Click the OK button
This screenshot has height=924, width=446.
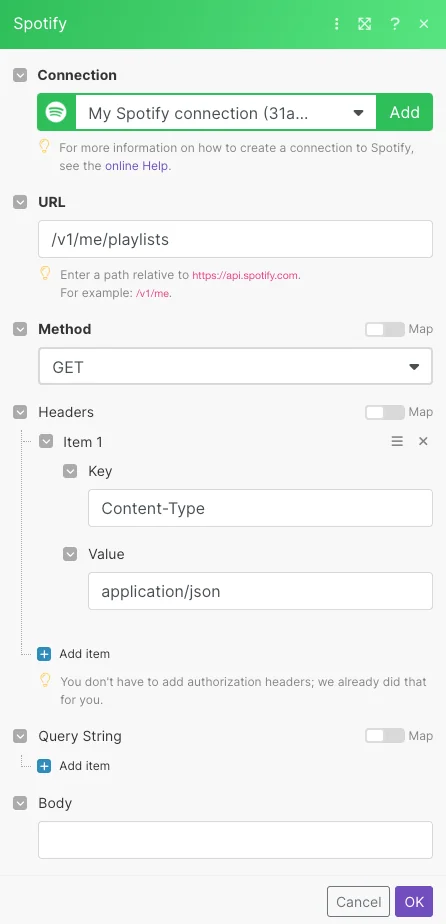point(414,902)
